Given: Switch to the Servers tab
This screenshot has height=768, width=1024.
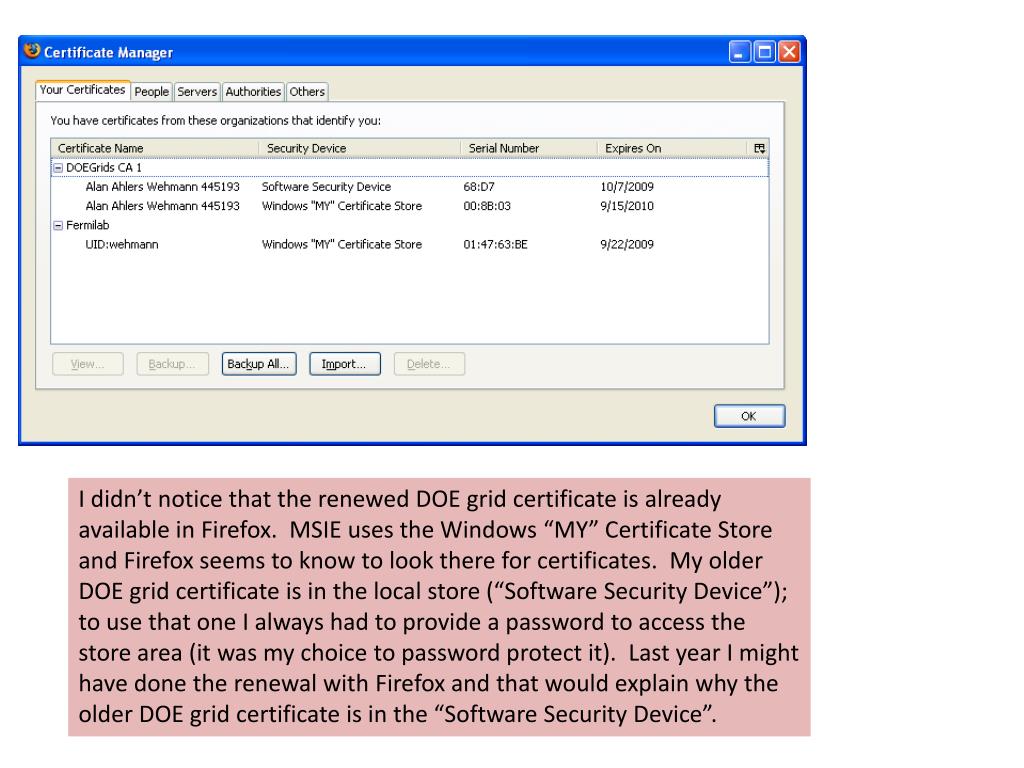Looking at the screenshot, I should [x=197, y=92].
